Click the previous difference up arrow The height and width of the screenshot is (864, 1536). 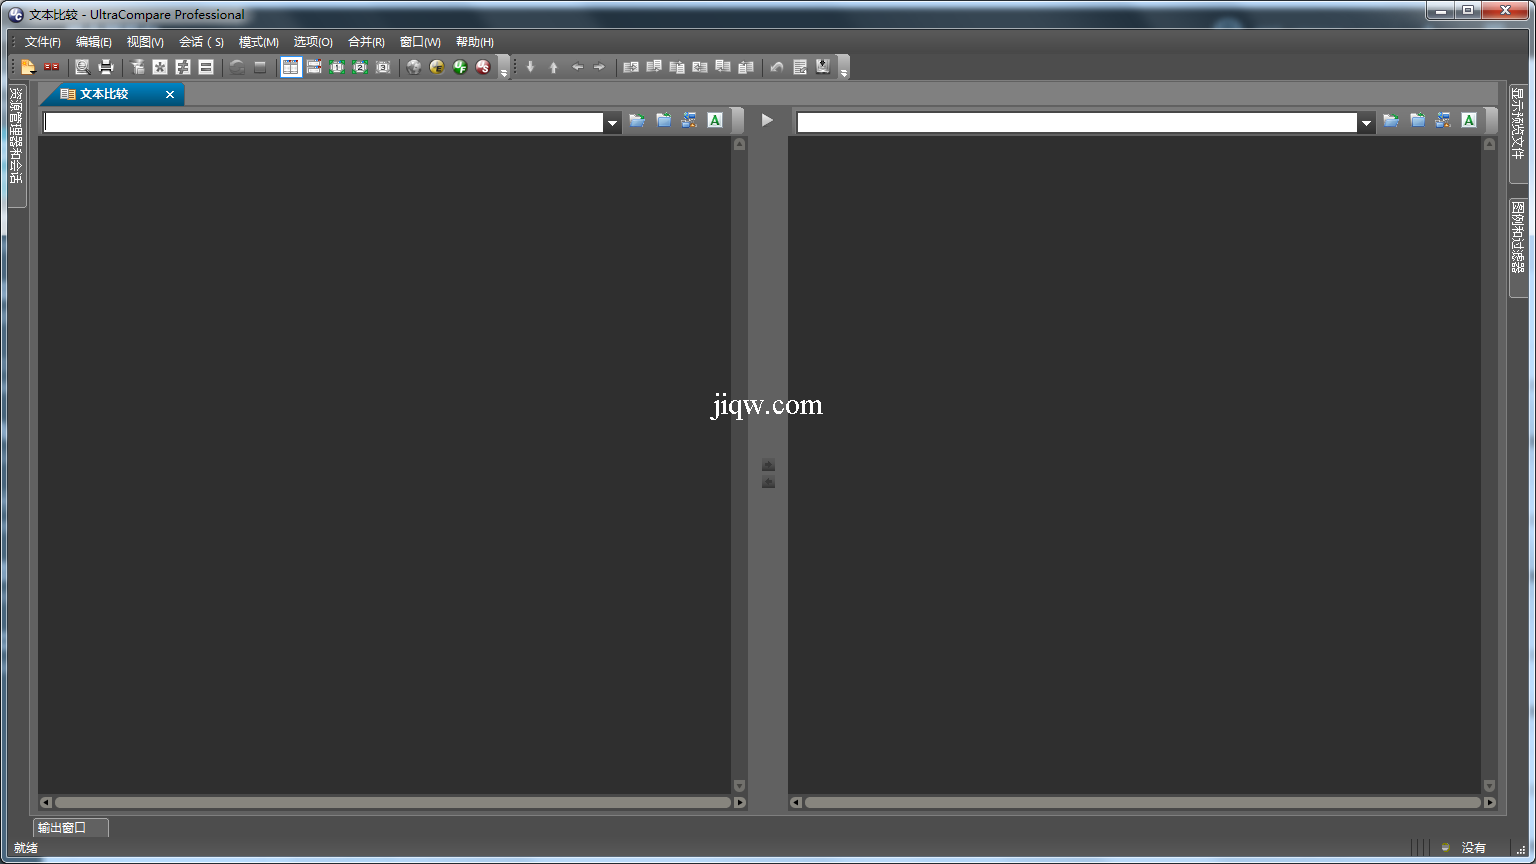click(x=553, y=67)
